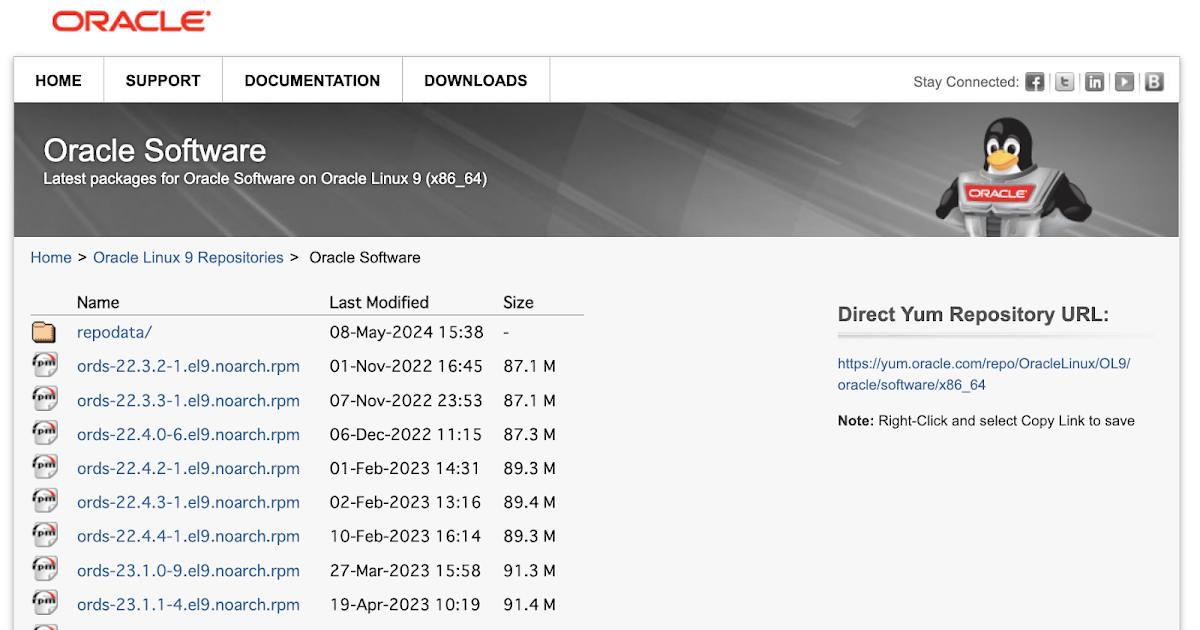Click the date 10-Feb-2023 16:14
This screenshot has width=1200, height=630.
click(x=405, y=536)
